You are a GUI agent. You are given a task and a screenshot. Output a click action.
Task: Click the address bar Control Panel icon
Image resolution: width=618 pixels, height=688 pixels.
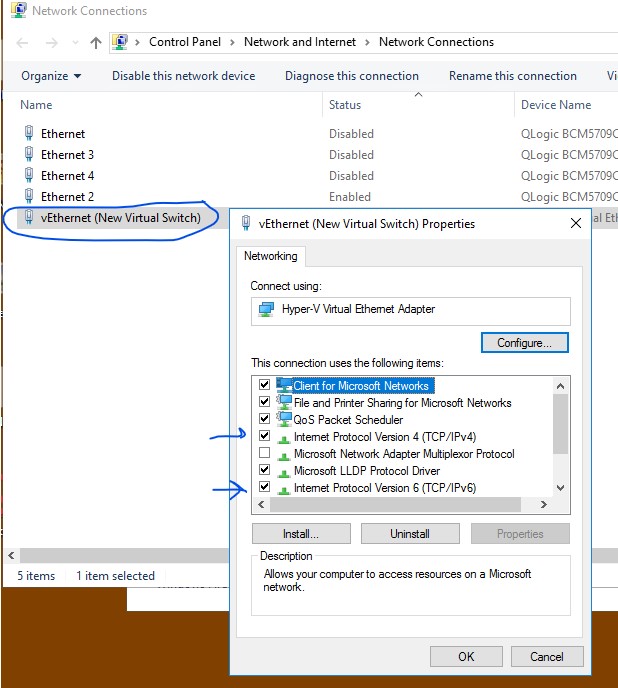point(120,42)
